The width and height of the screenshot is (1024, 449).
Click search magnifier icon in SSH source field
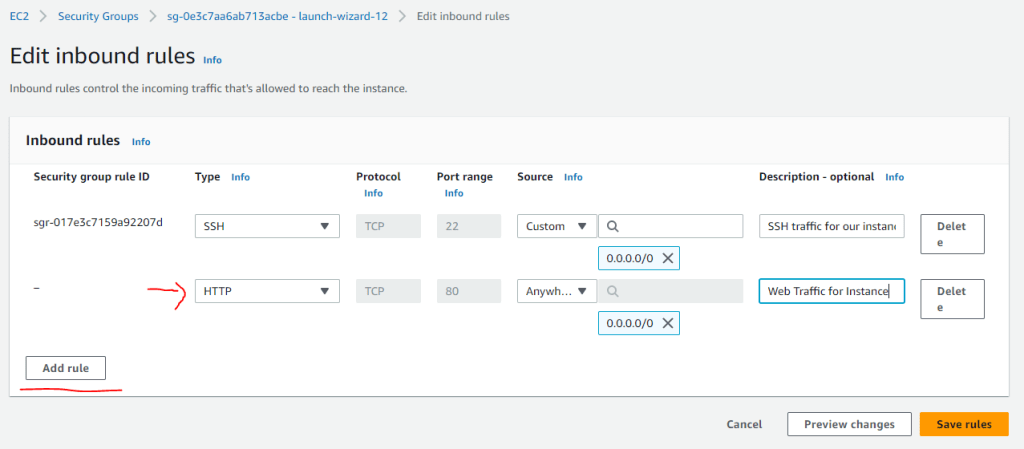(613, 226)
